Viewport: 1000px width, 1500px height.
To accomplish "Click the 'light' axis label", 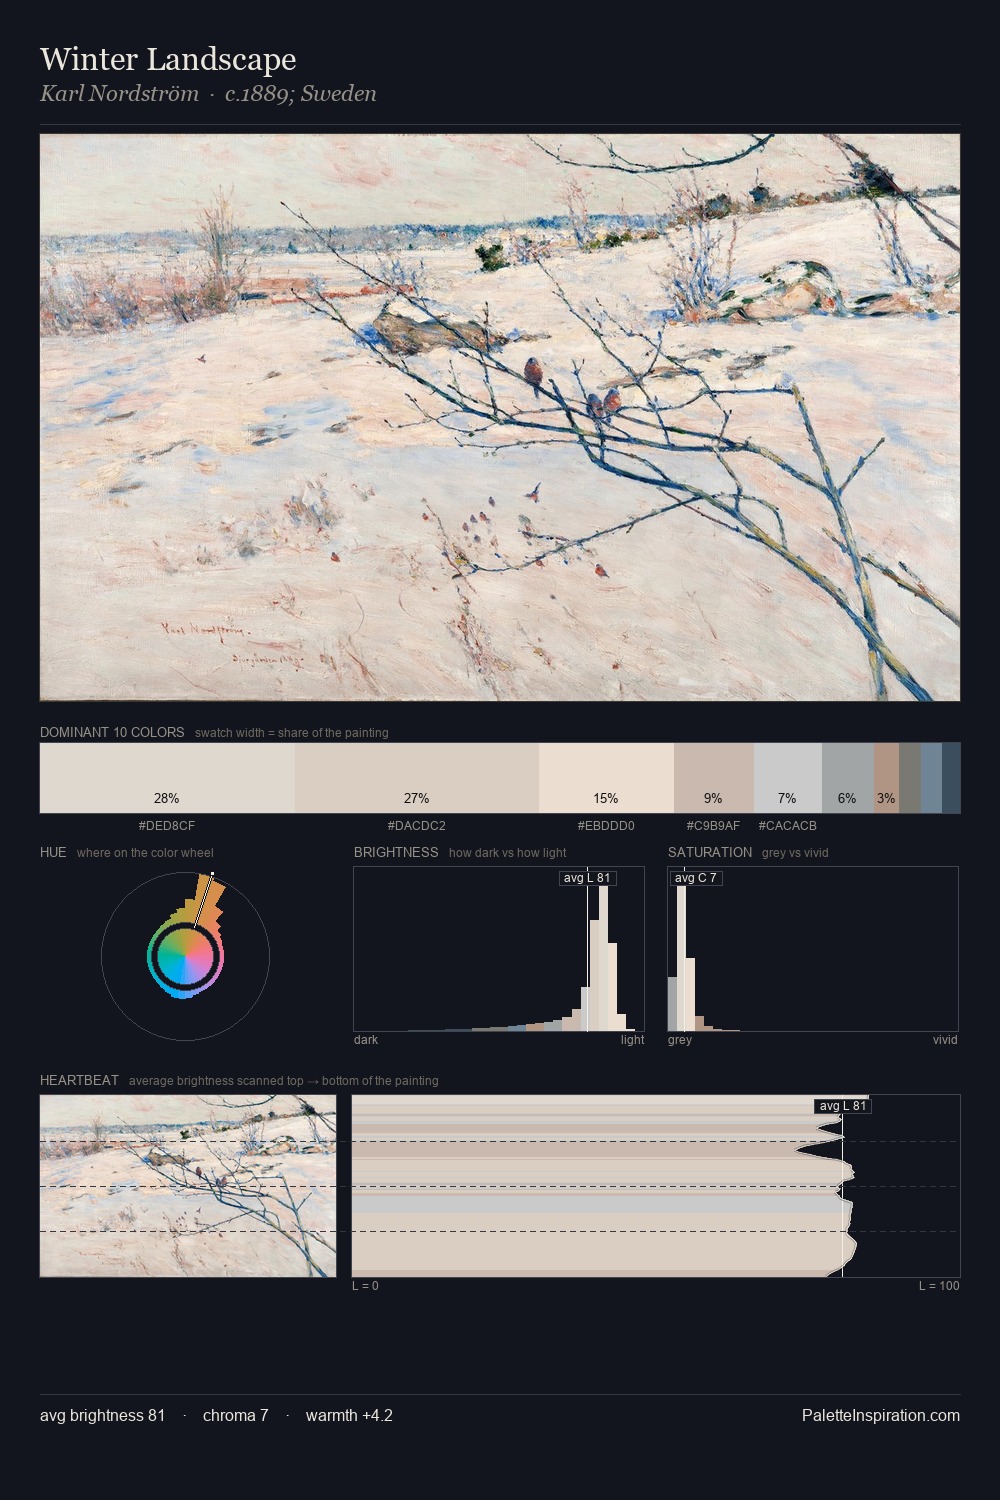I will 633,1040.
